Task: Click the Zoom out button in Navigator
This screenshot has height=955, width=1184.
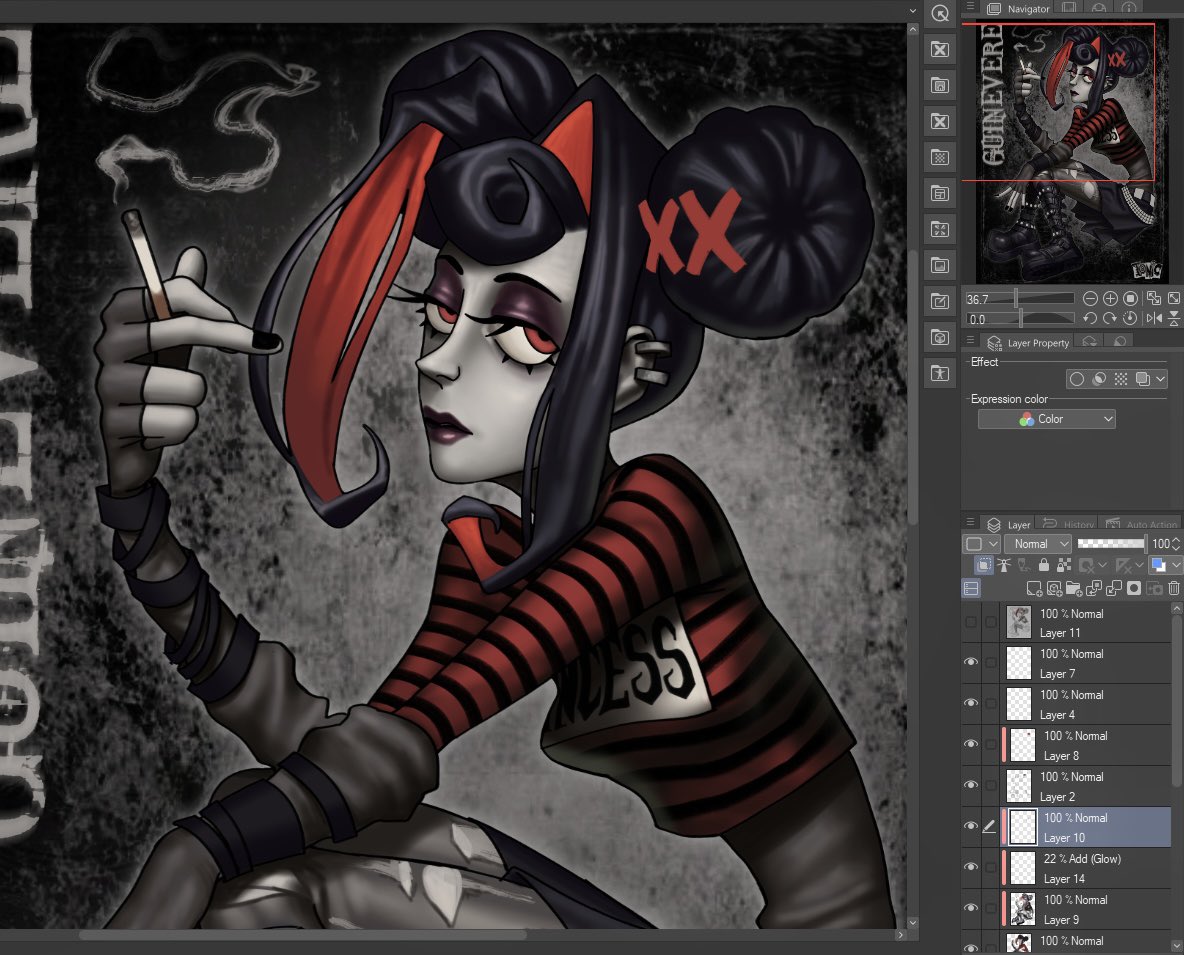Action: pyautogui.click(x=1090, y=298)
